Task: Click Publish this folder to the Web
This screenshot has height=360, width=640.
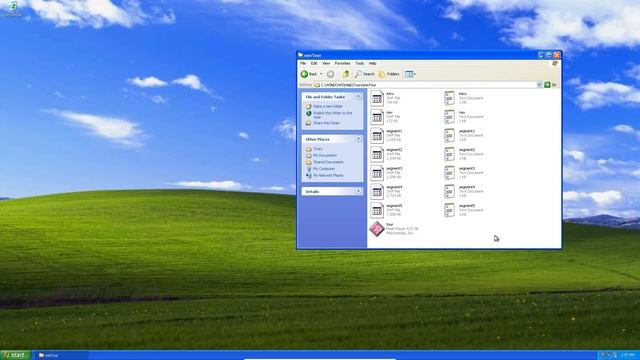Action: tap(332, 115)
